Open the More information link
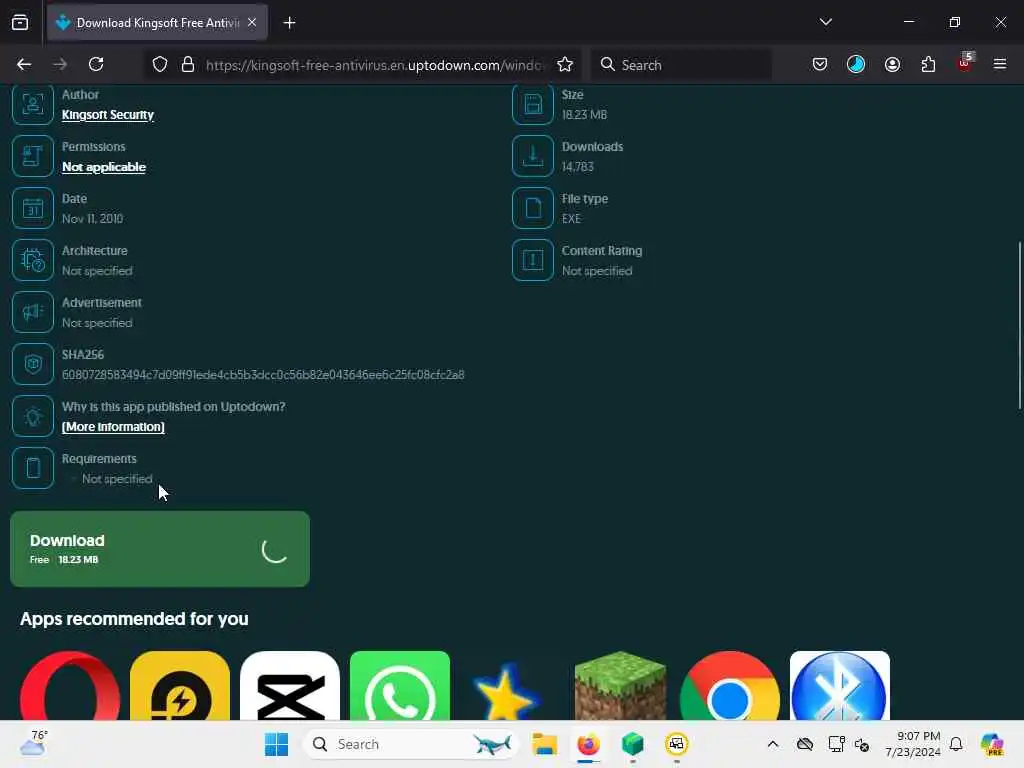The height and width of the screenshot is (768, 1024). 113,426
